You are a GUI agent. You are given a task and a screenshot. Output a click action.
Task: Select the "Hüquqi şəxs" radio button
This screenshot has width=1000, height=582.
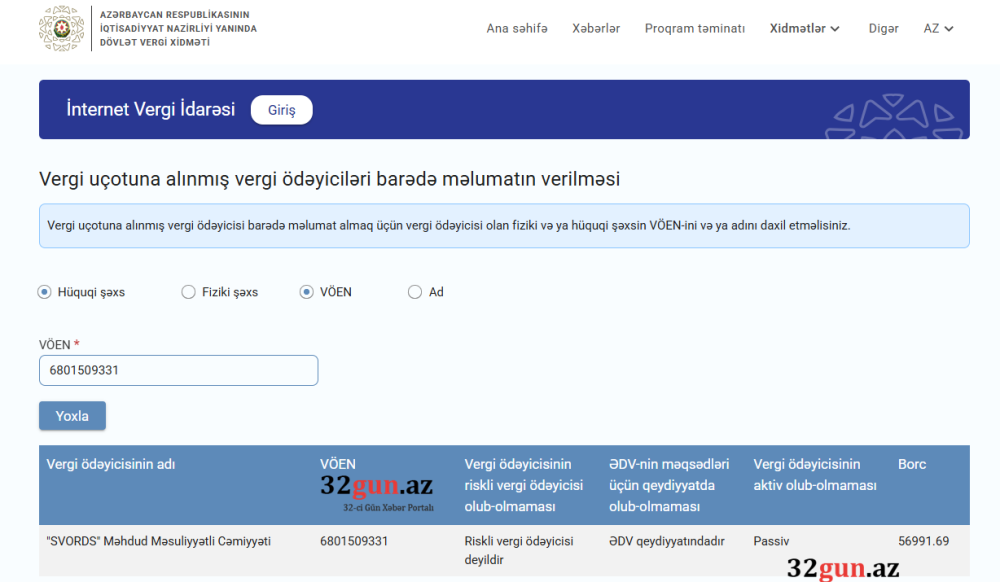click(43, 291)
